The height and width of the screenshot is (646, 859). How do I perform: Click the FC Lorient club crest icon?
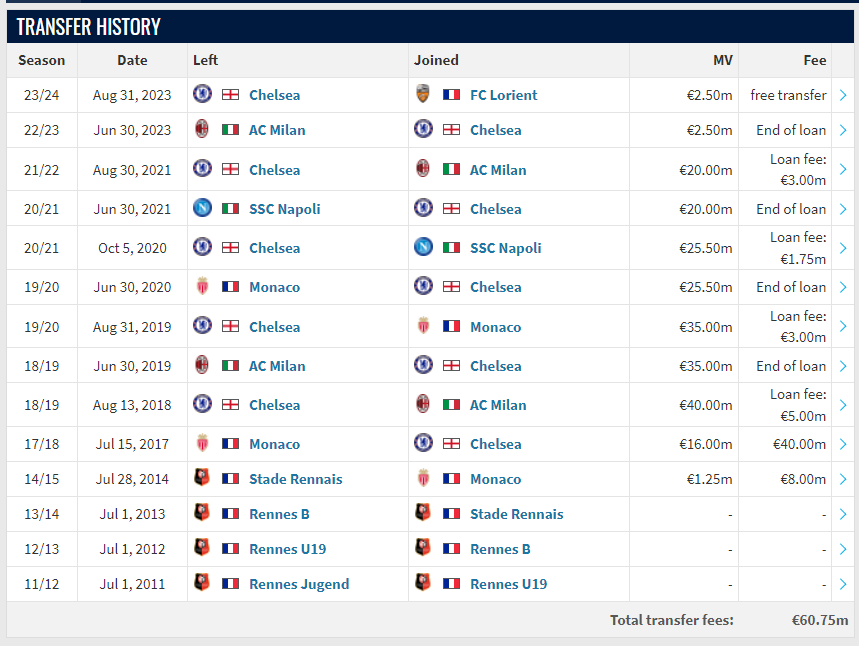(x=422, y=94)
